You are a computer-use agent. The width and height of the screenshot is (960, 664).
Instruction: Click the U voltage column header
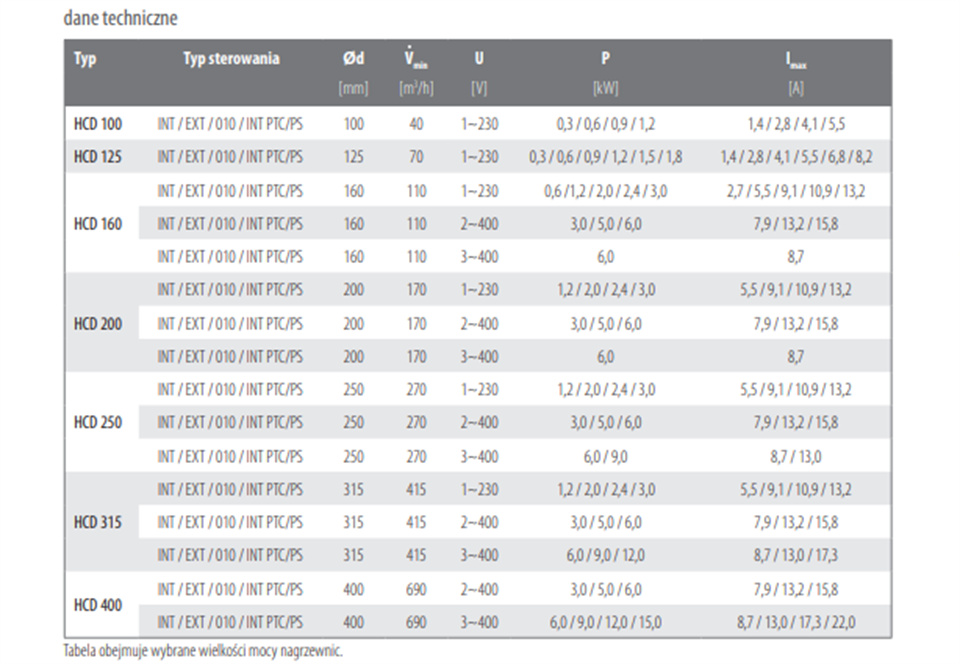(479, 59)
